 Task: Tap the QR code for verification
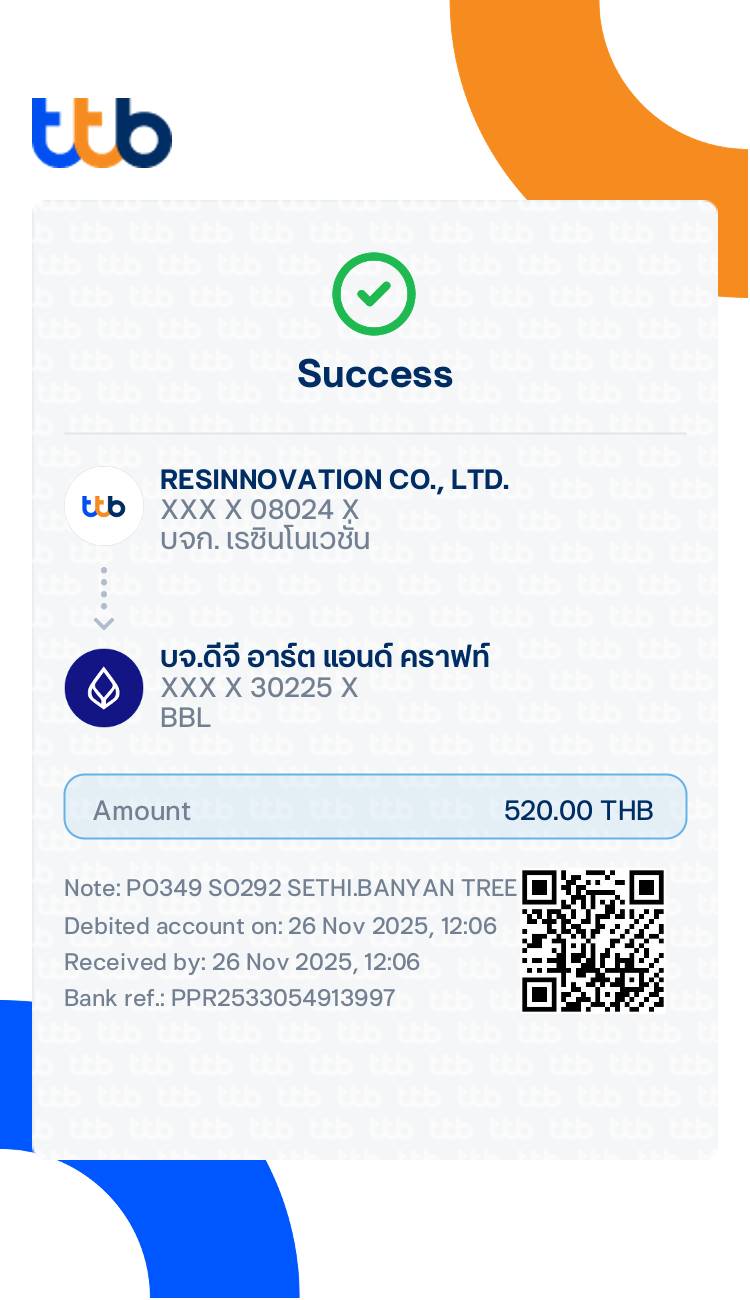tap(593, 940)
